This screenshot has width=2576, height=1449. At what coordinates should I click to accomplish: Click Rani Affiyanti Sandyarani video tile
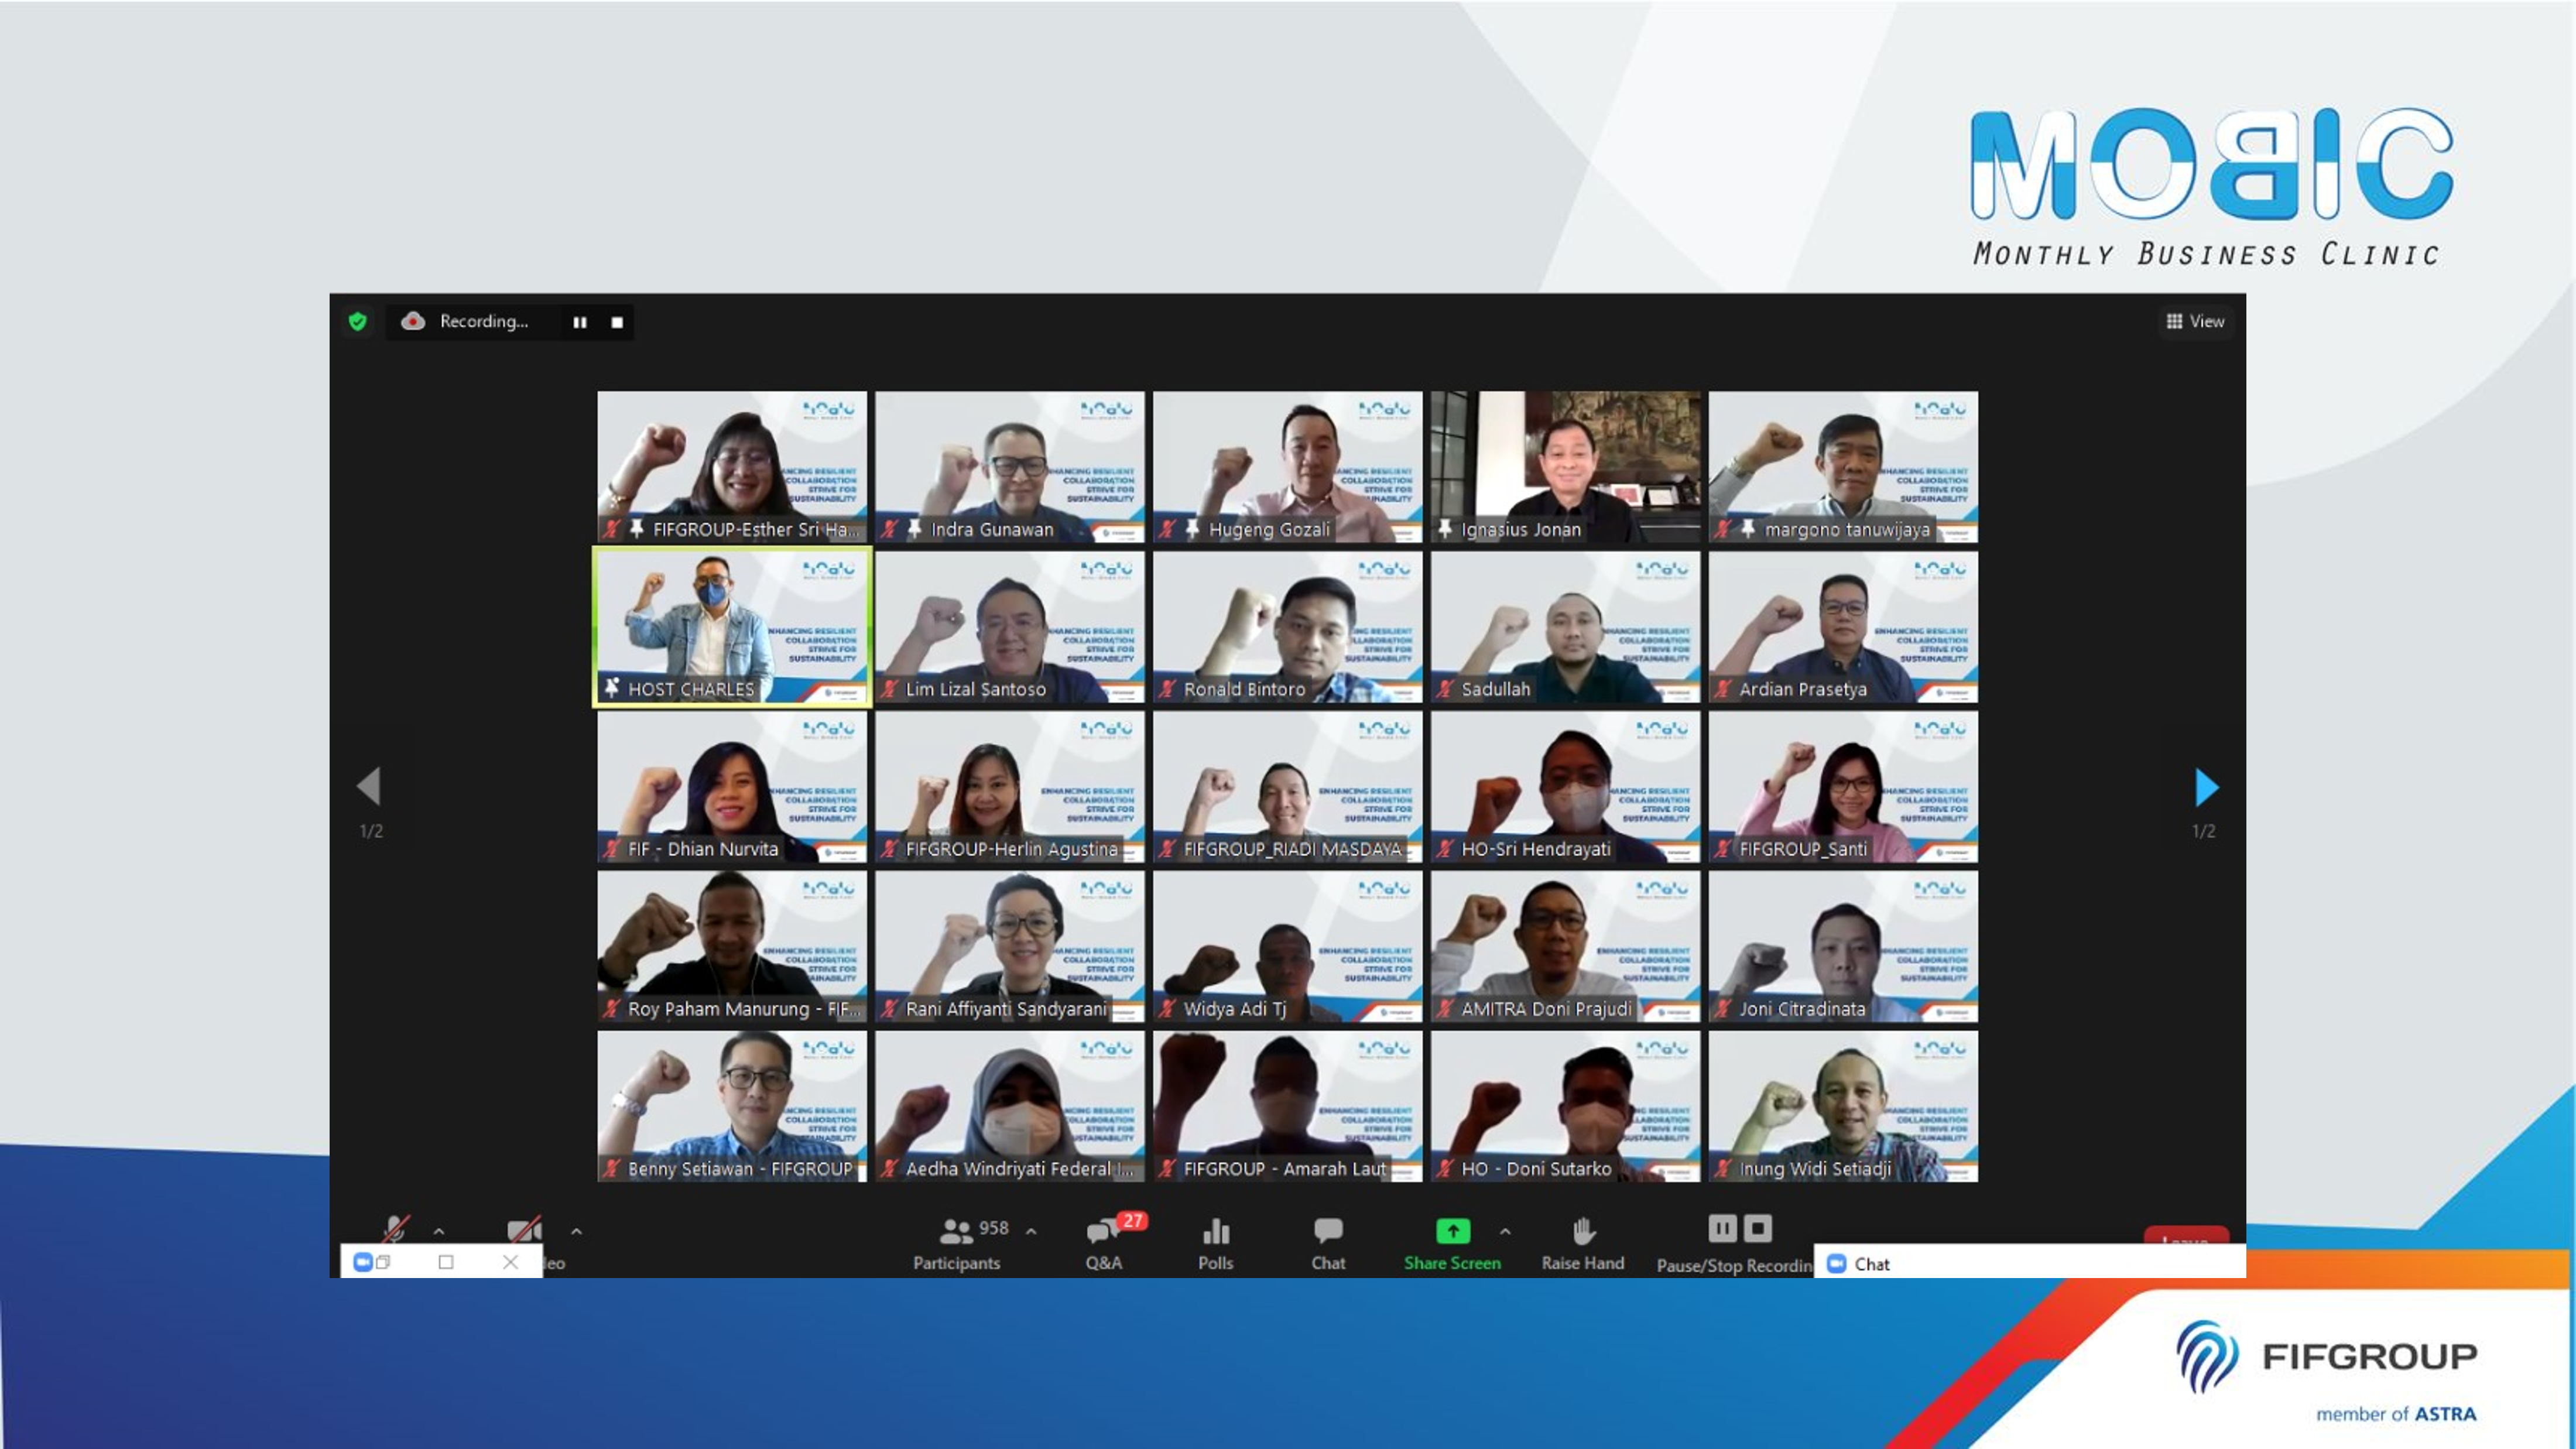pyautogui.click(x=1009, y=947)
